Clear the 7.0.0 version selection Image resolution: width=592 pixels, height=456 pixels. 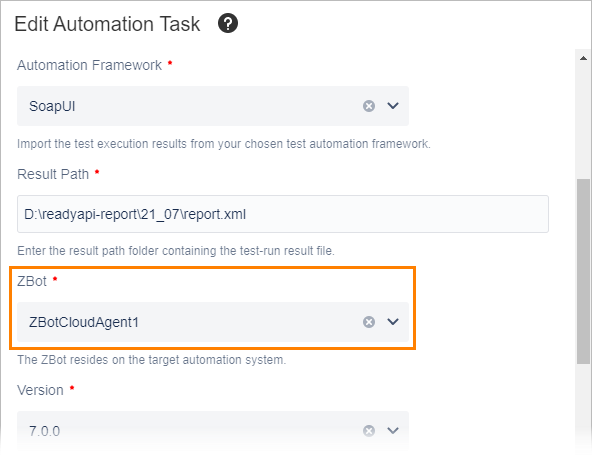(369, 431)
